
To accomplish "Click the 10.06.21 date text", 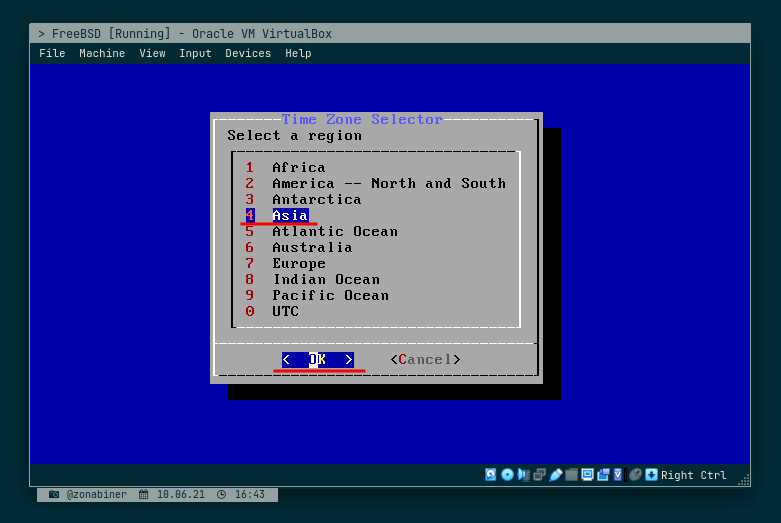I will pyautogui.click(x=181, y=494).
